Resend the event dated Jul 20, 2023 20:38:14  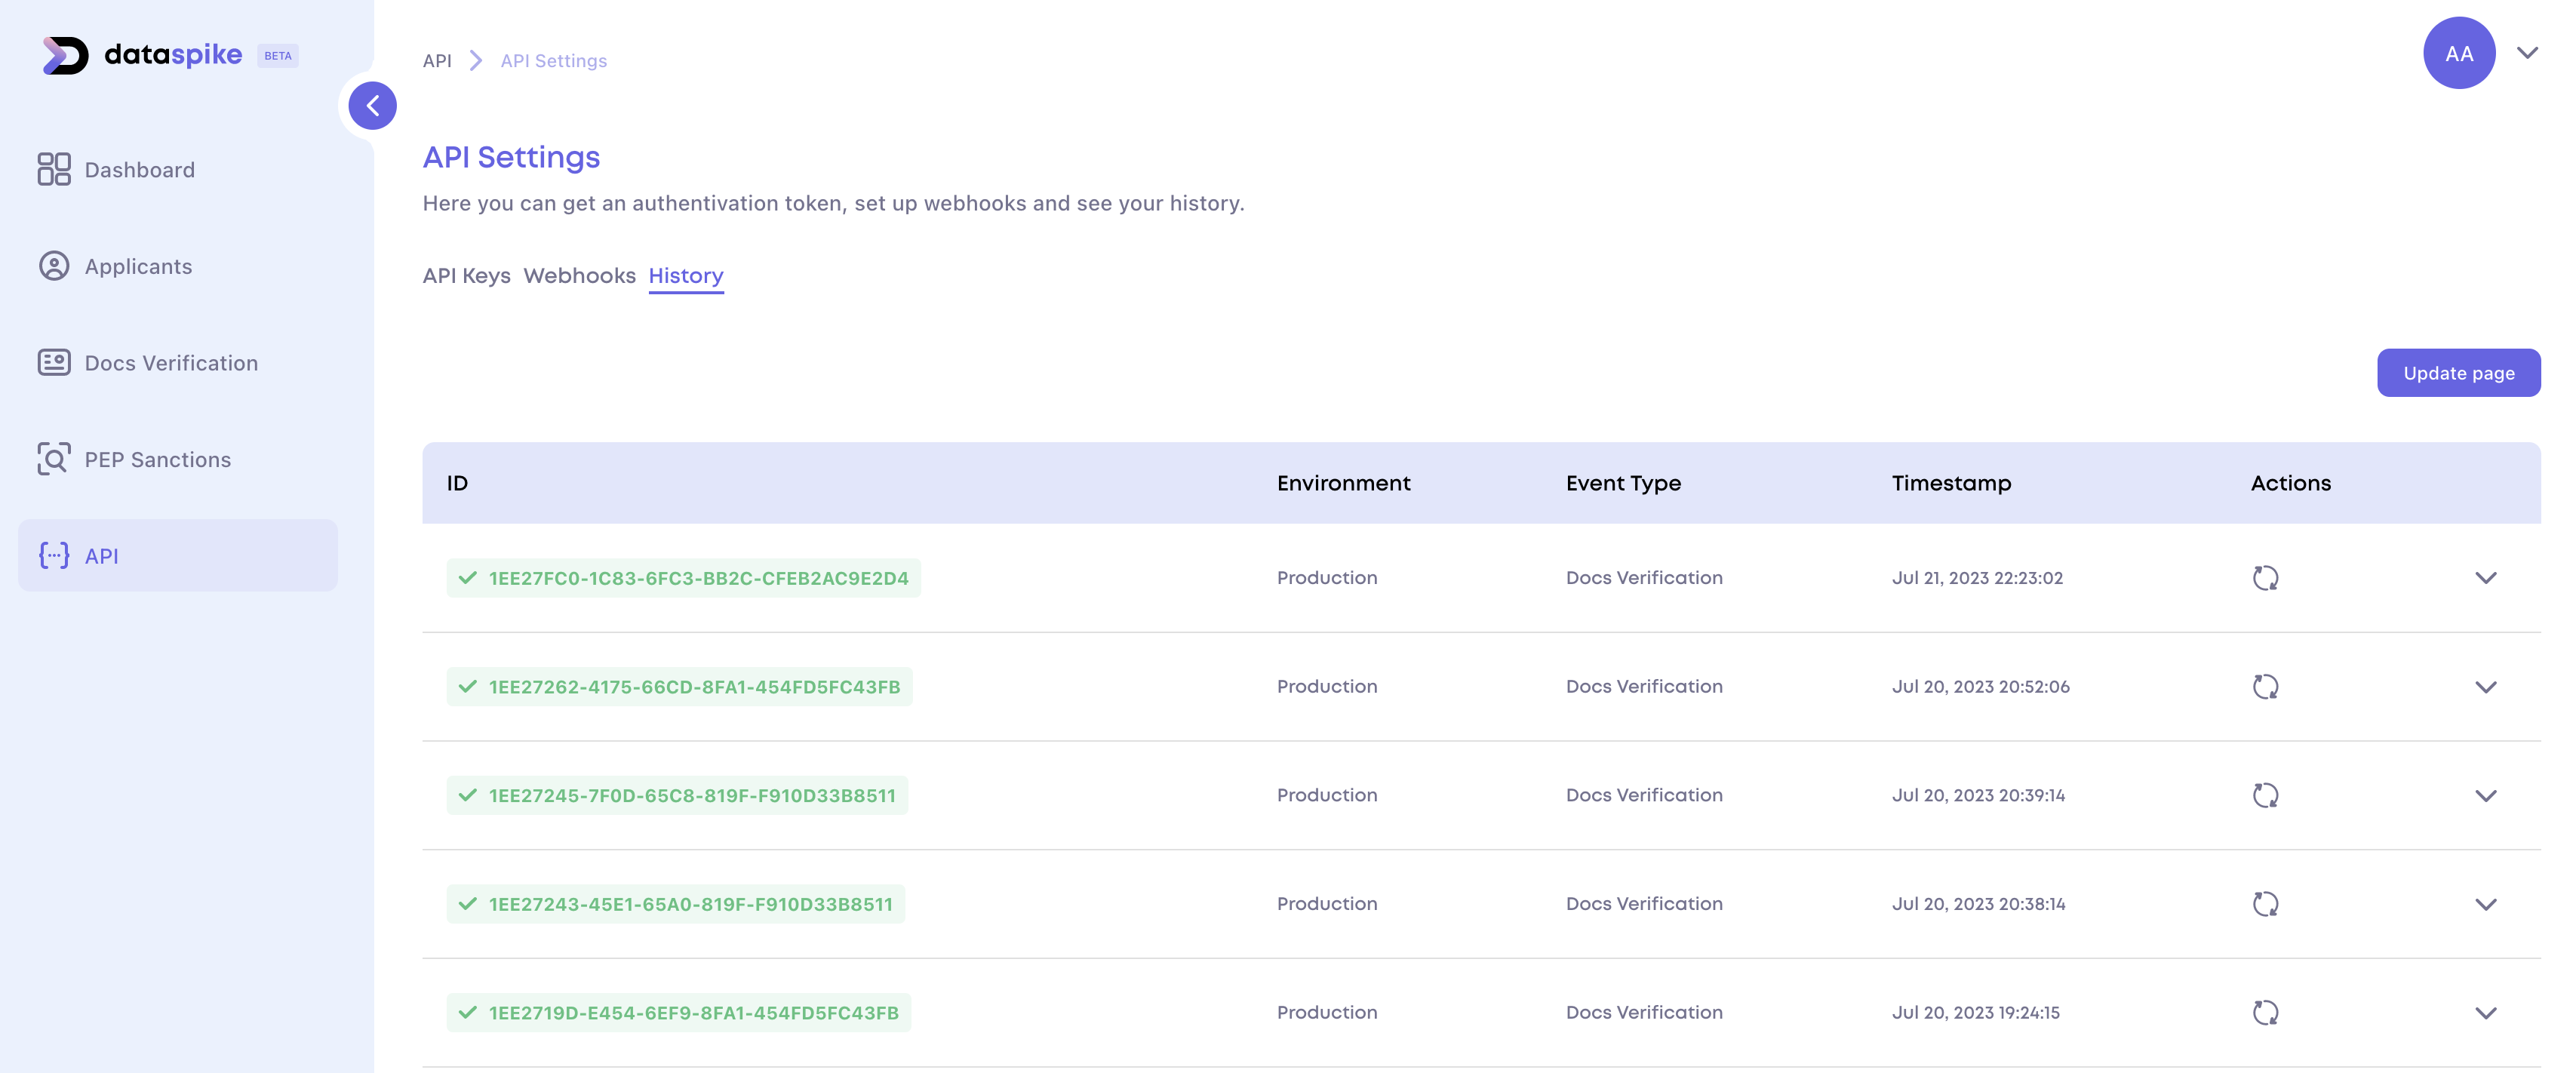click(2265, 904)
